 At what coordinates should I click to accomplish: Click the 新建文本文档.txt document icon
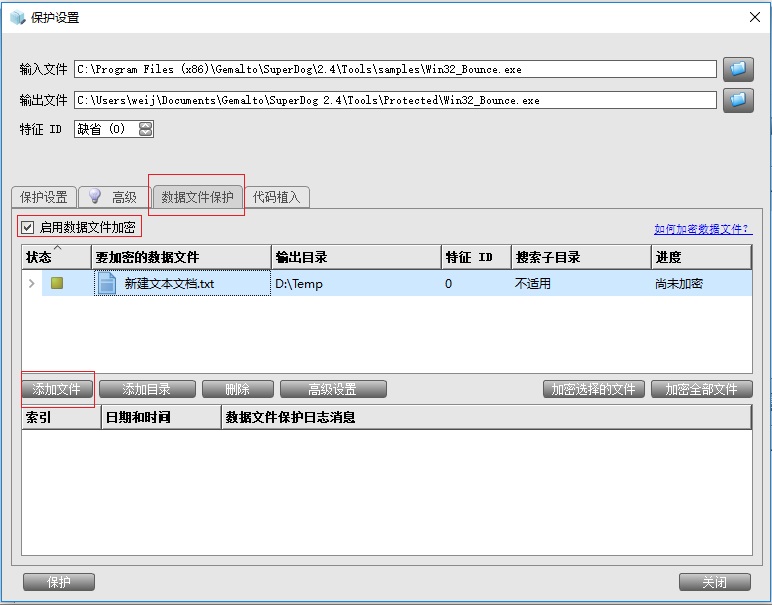point(107,283)
